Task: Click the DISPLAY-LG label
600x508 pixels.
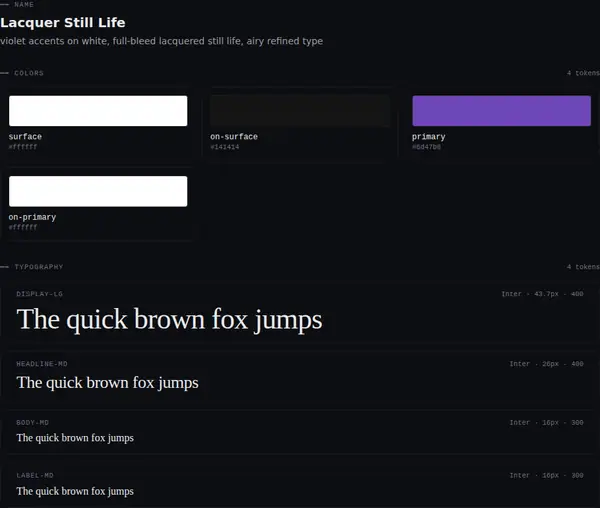Action: tap(39, 294)
